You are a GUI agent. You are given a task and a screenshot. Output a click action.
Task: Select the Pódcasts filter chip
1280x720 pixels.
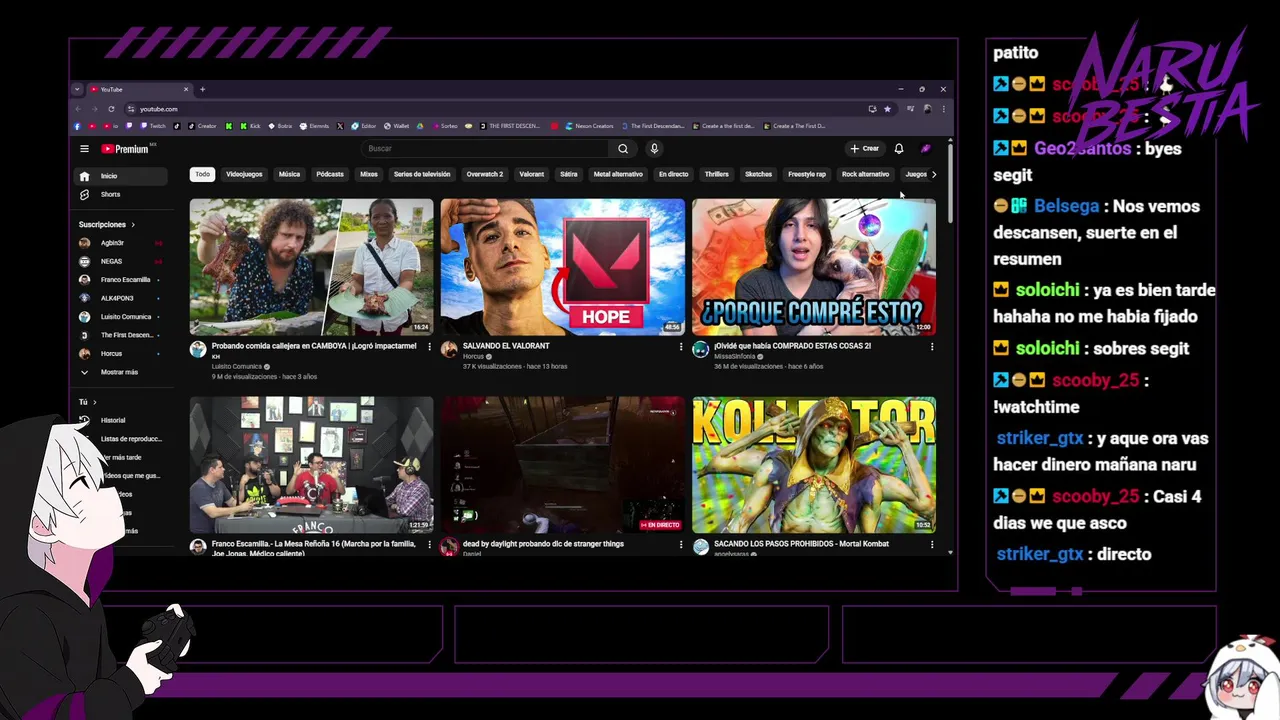click(x=330, y=174)
